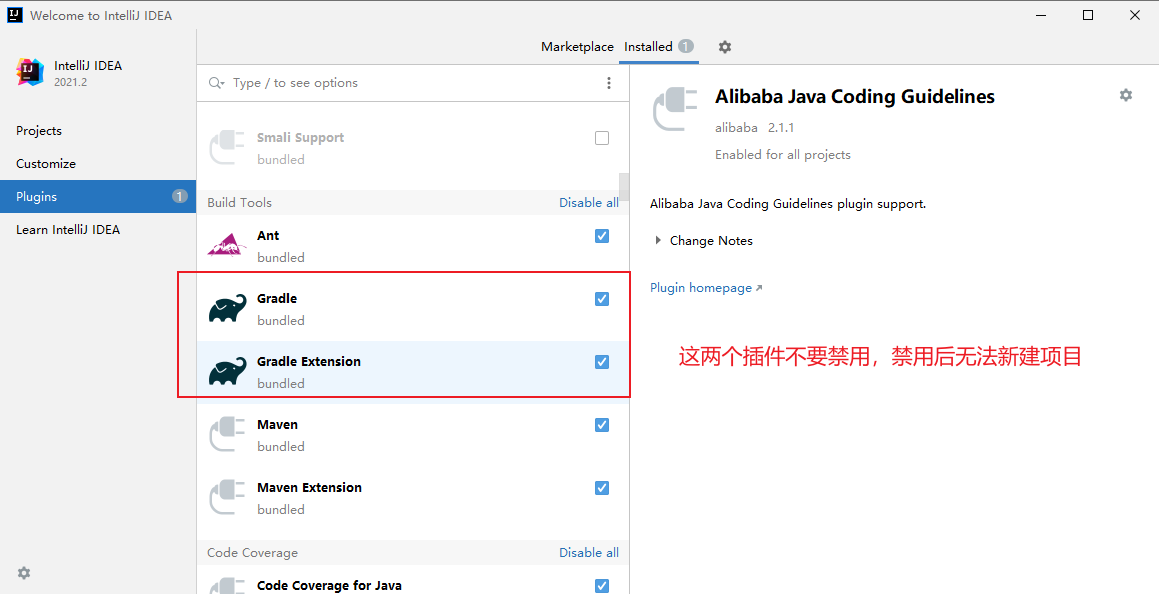
Task: Click the updates badge on Installed tab
Action: pyautogui.click(x=686, y=47)
